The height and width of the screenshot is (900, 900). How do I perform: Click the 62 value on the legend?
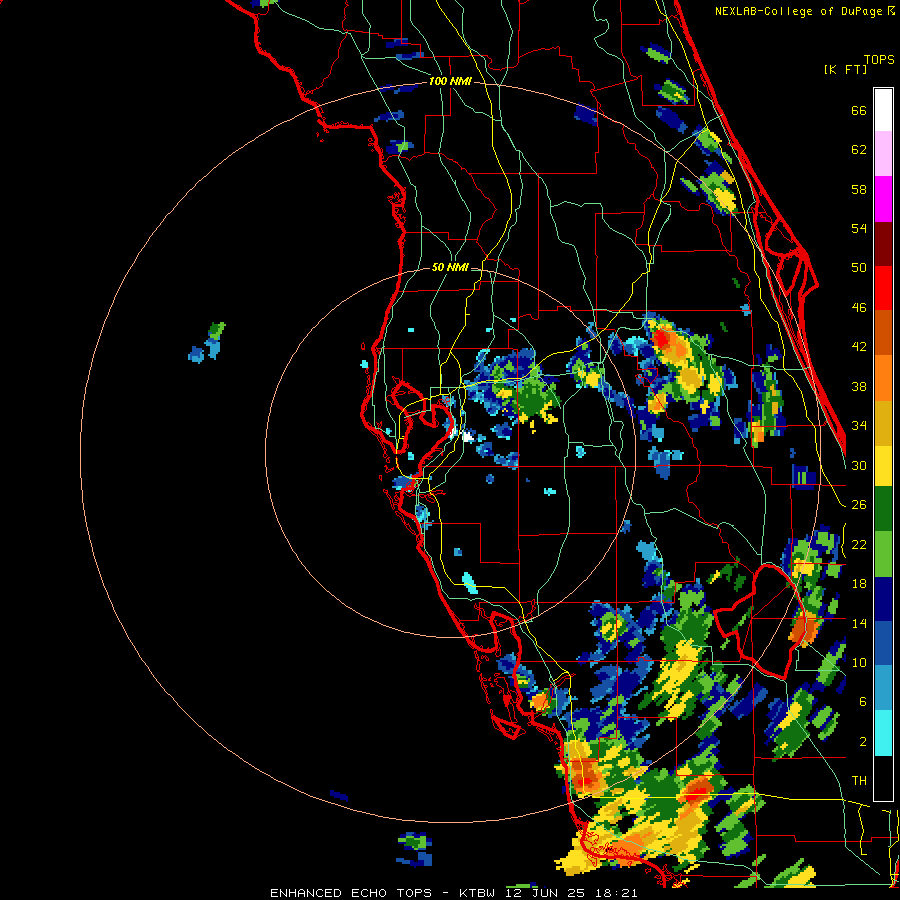point(859,150)
